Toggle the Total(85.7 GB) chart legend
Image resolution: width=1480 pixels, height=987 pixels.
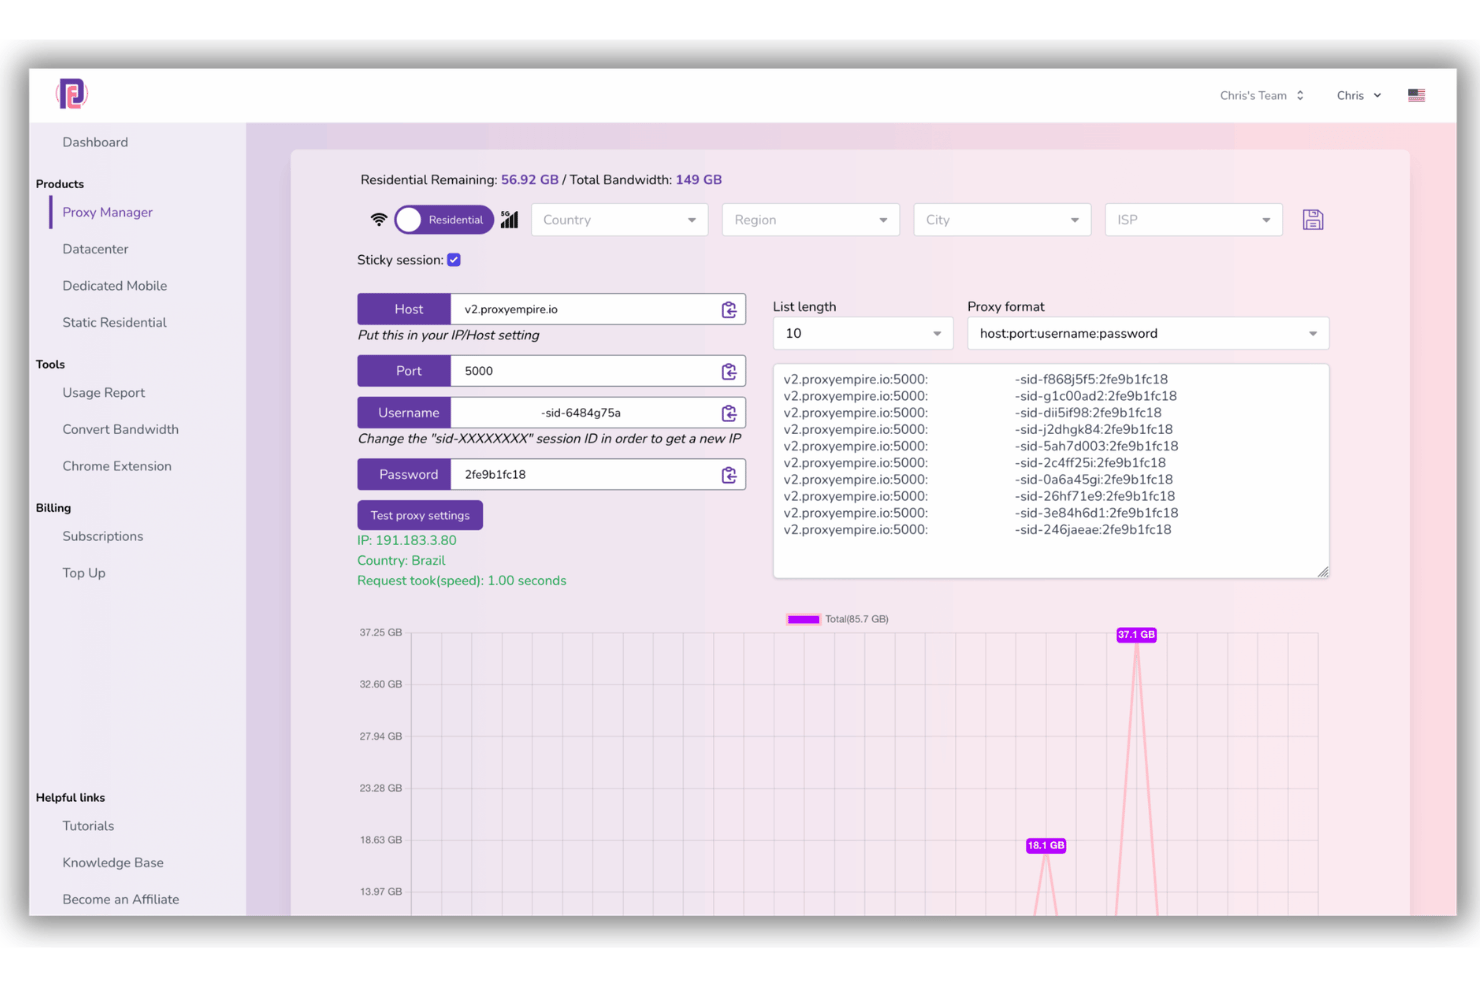tap(838, 619)
